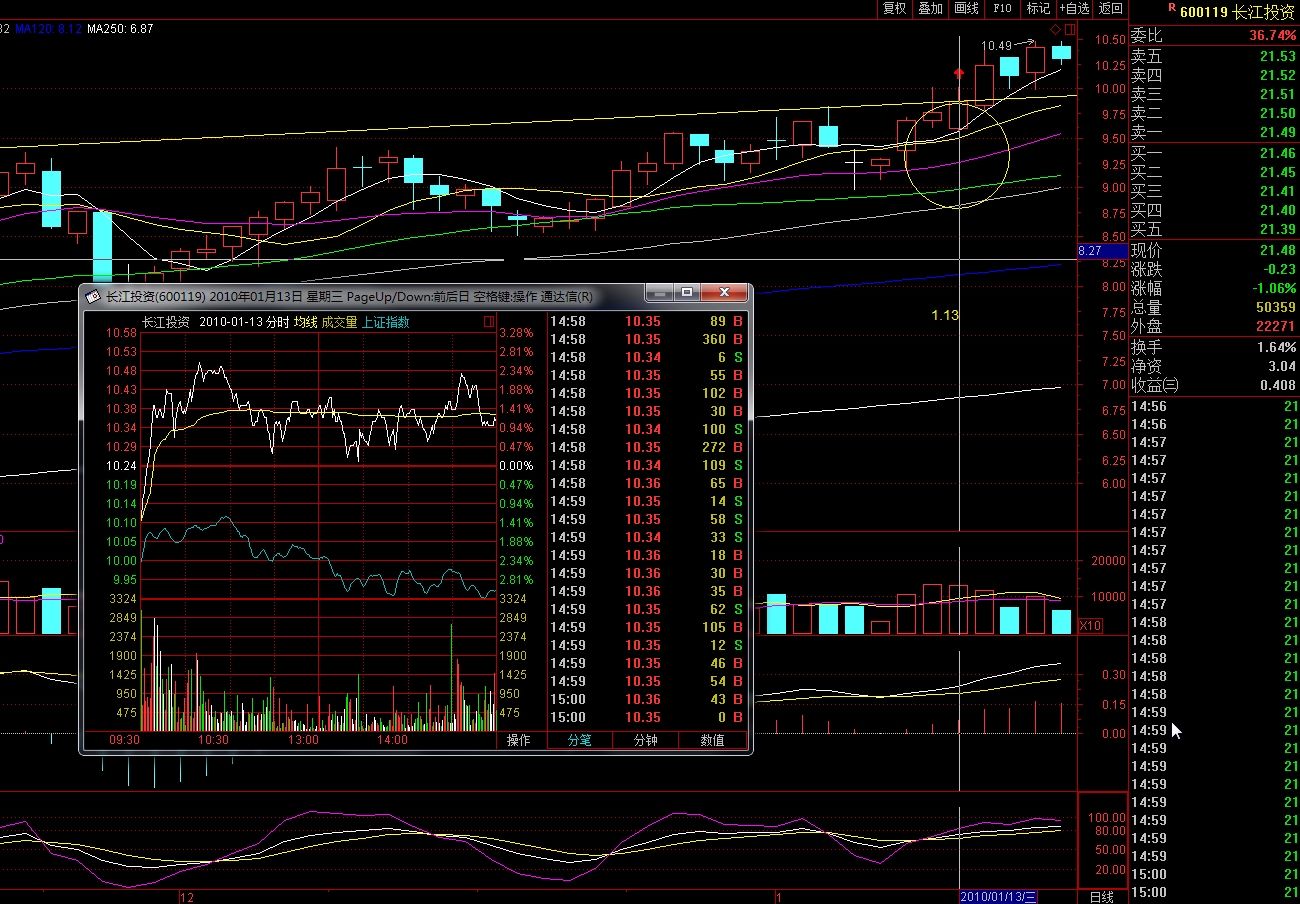Switch to the 分笔 tab
The width and height of the screenshot is (1300, 904).
pyautogui.click(x=579, y=740)
